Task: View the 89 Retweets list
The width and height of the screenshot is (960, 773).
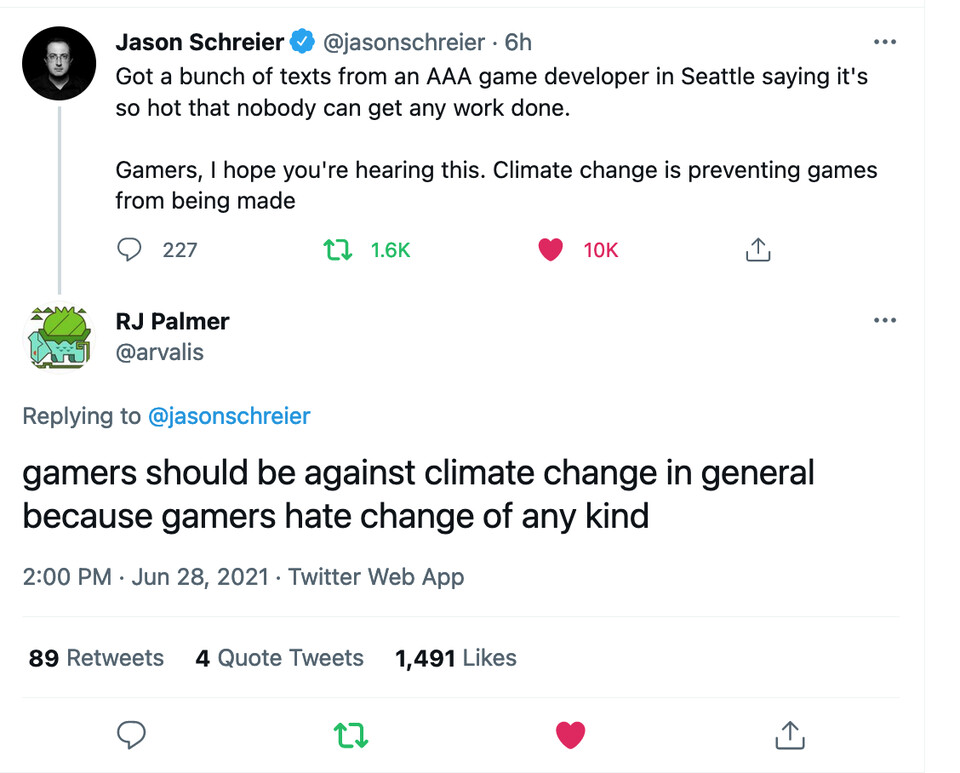Action: coord(96,658)
